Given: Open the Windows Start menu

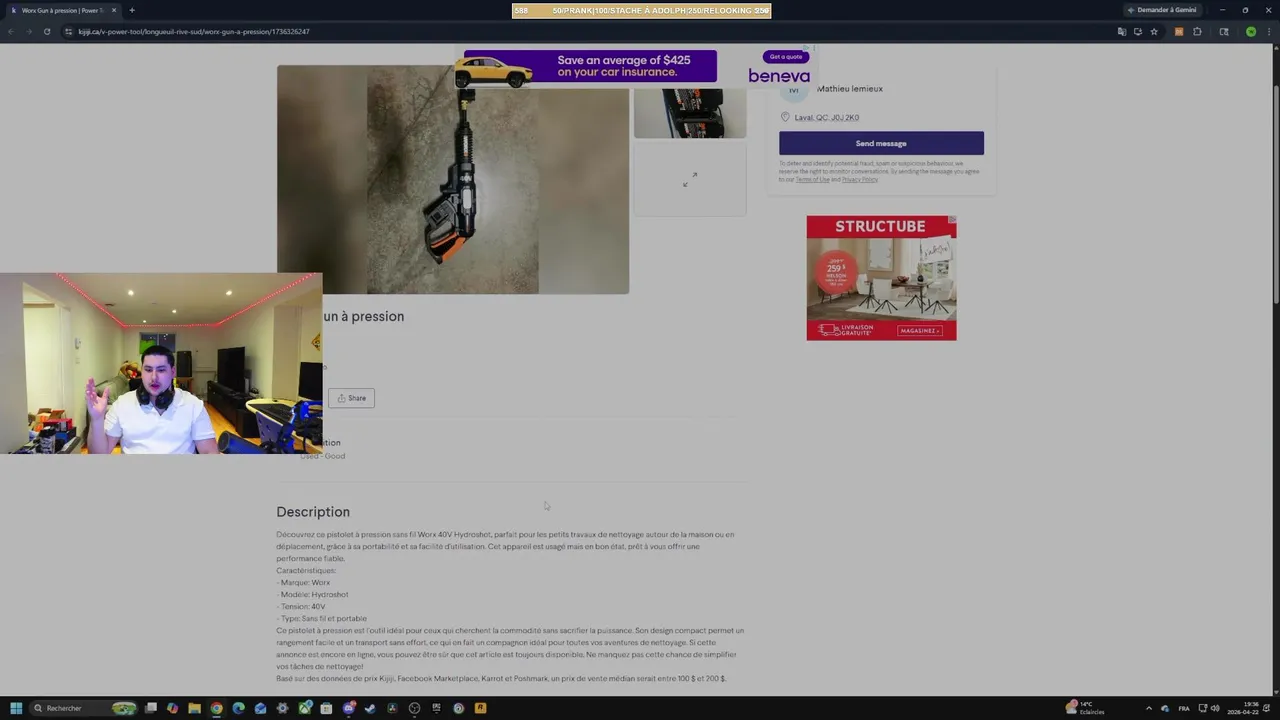Looking at the screenshot, I should coord(16,708).
